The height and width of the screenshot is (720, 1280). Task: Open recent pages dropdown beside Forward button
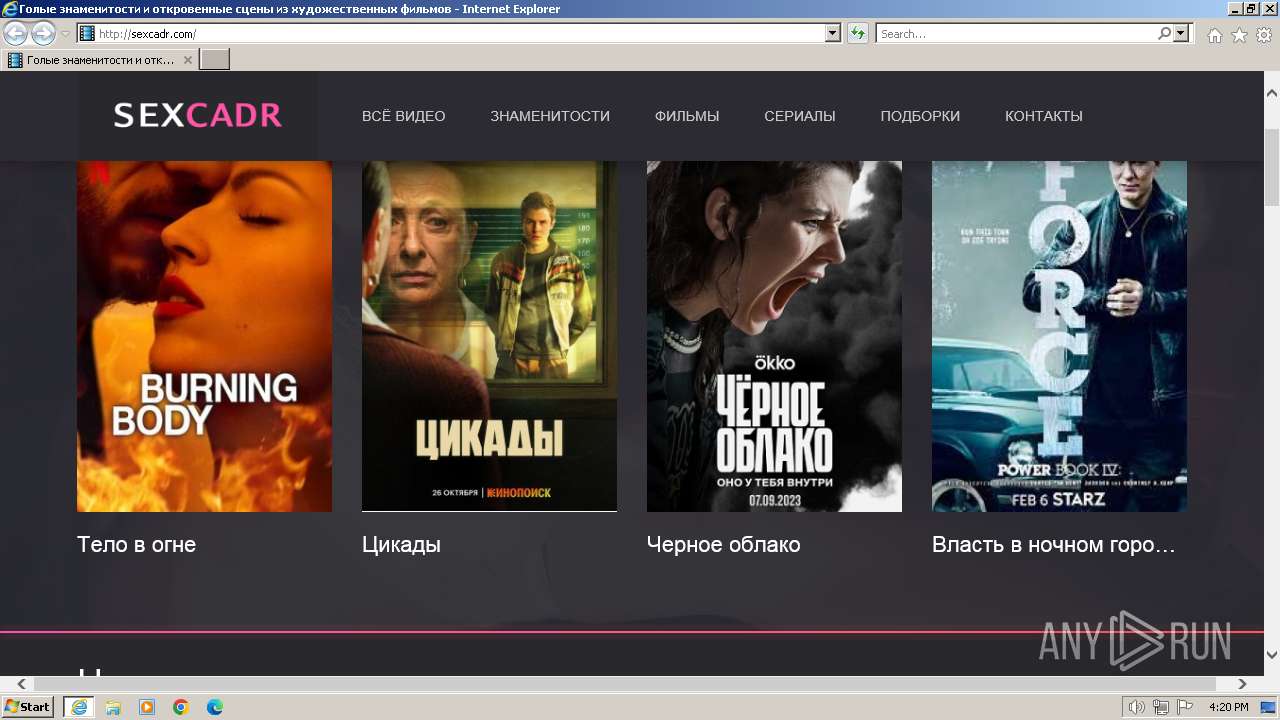coord(65,34)
